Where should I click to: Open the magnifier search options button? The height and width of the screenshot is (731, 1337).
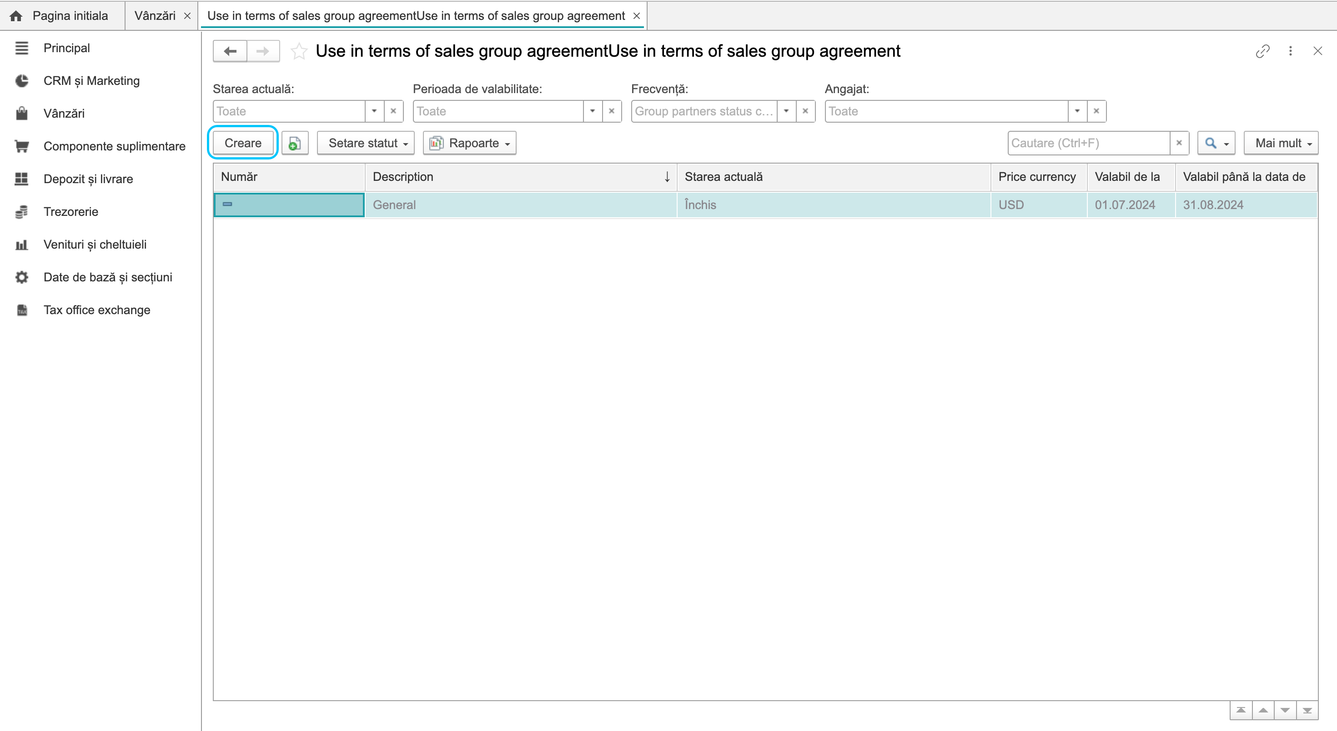[1216, 143]
